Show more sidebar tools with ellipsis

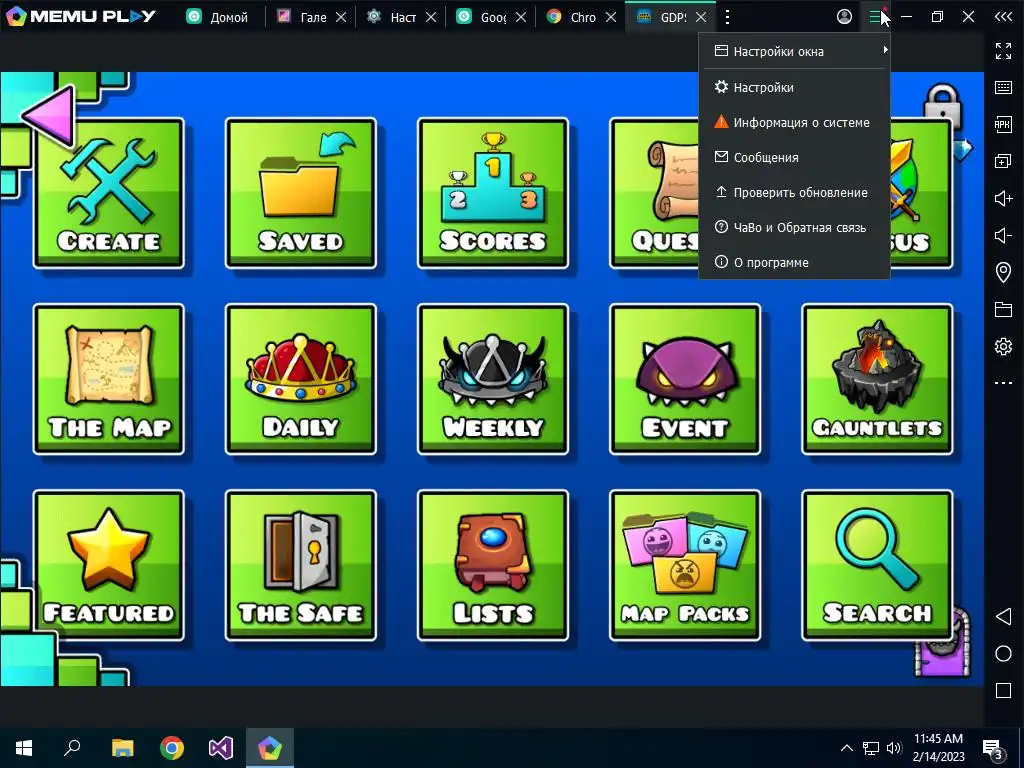coord(1003,383)
